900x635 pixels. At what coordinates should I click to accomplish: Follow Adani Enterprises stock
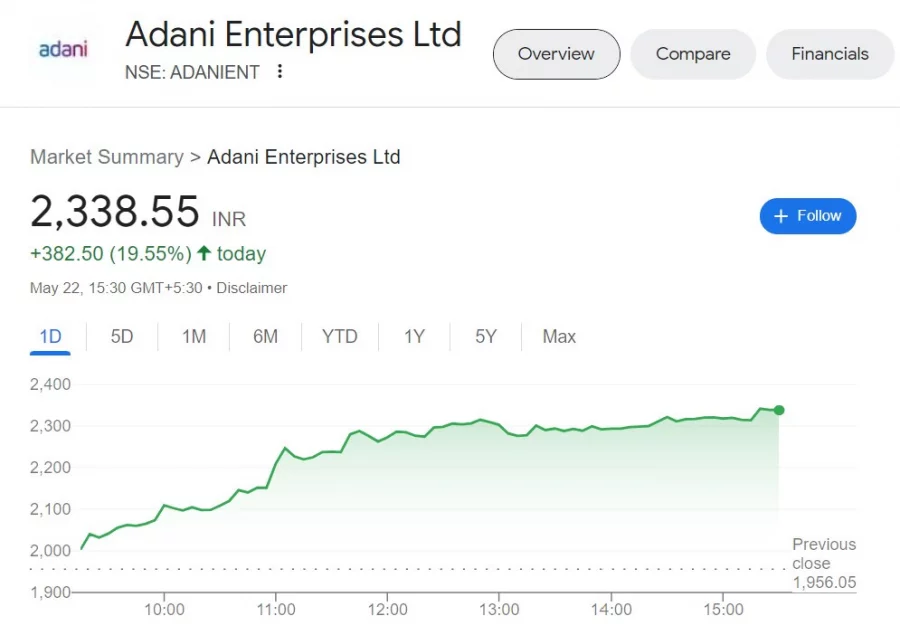(808, 216)
